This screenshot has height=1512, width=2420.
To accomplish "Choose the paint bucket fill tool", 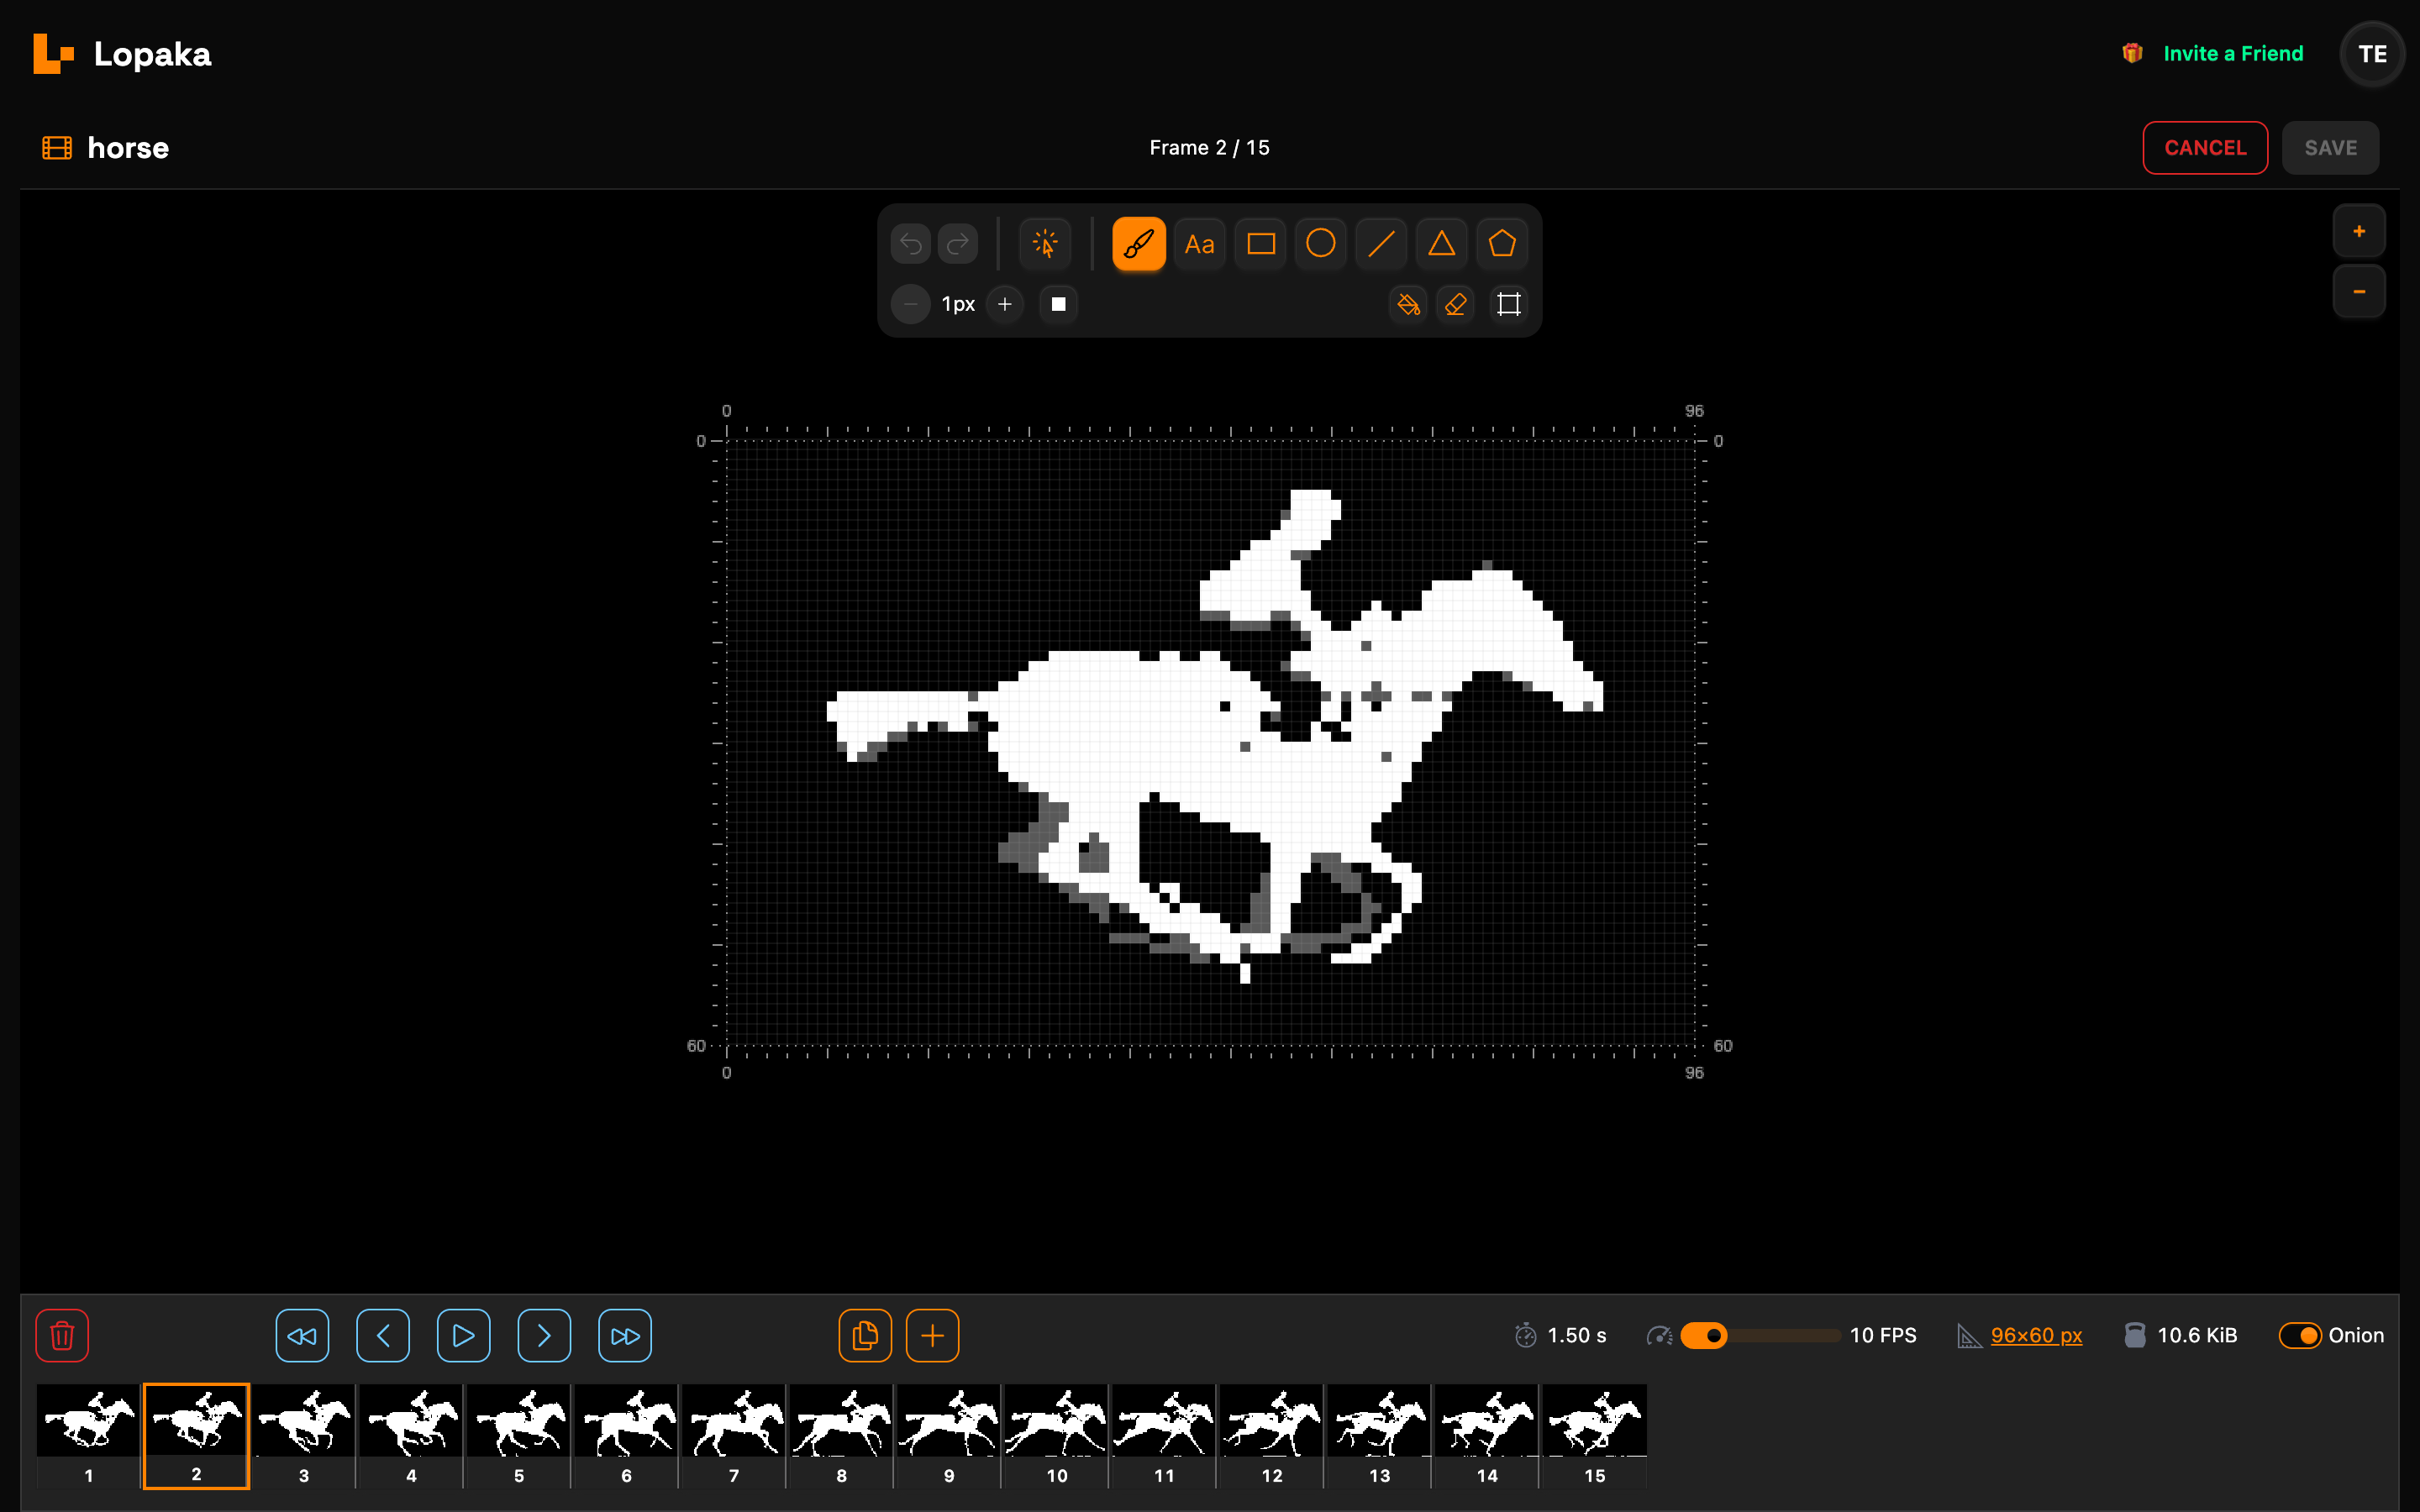I will [x=1408, y=304].
